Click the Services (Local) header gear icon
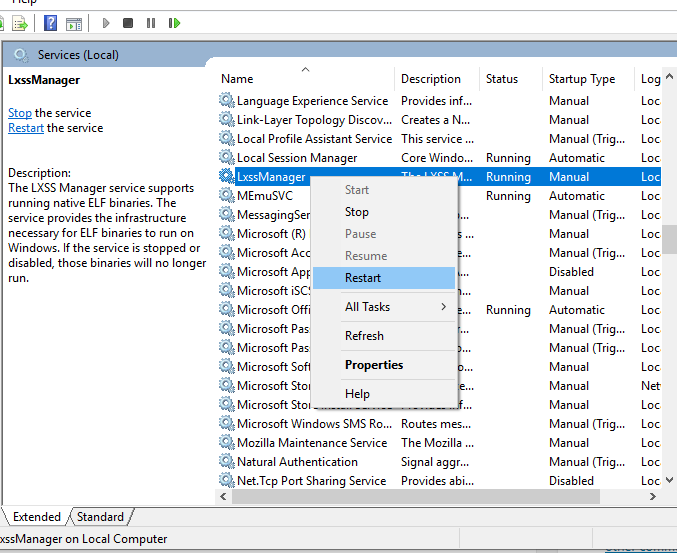Screen dimensions: 677x553 point(21,55)
